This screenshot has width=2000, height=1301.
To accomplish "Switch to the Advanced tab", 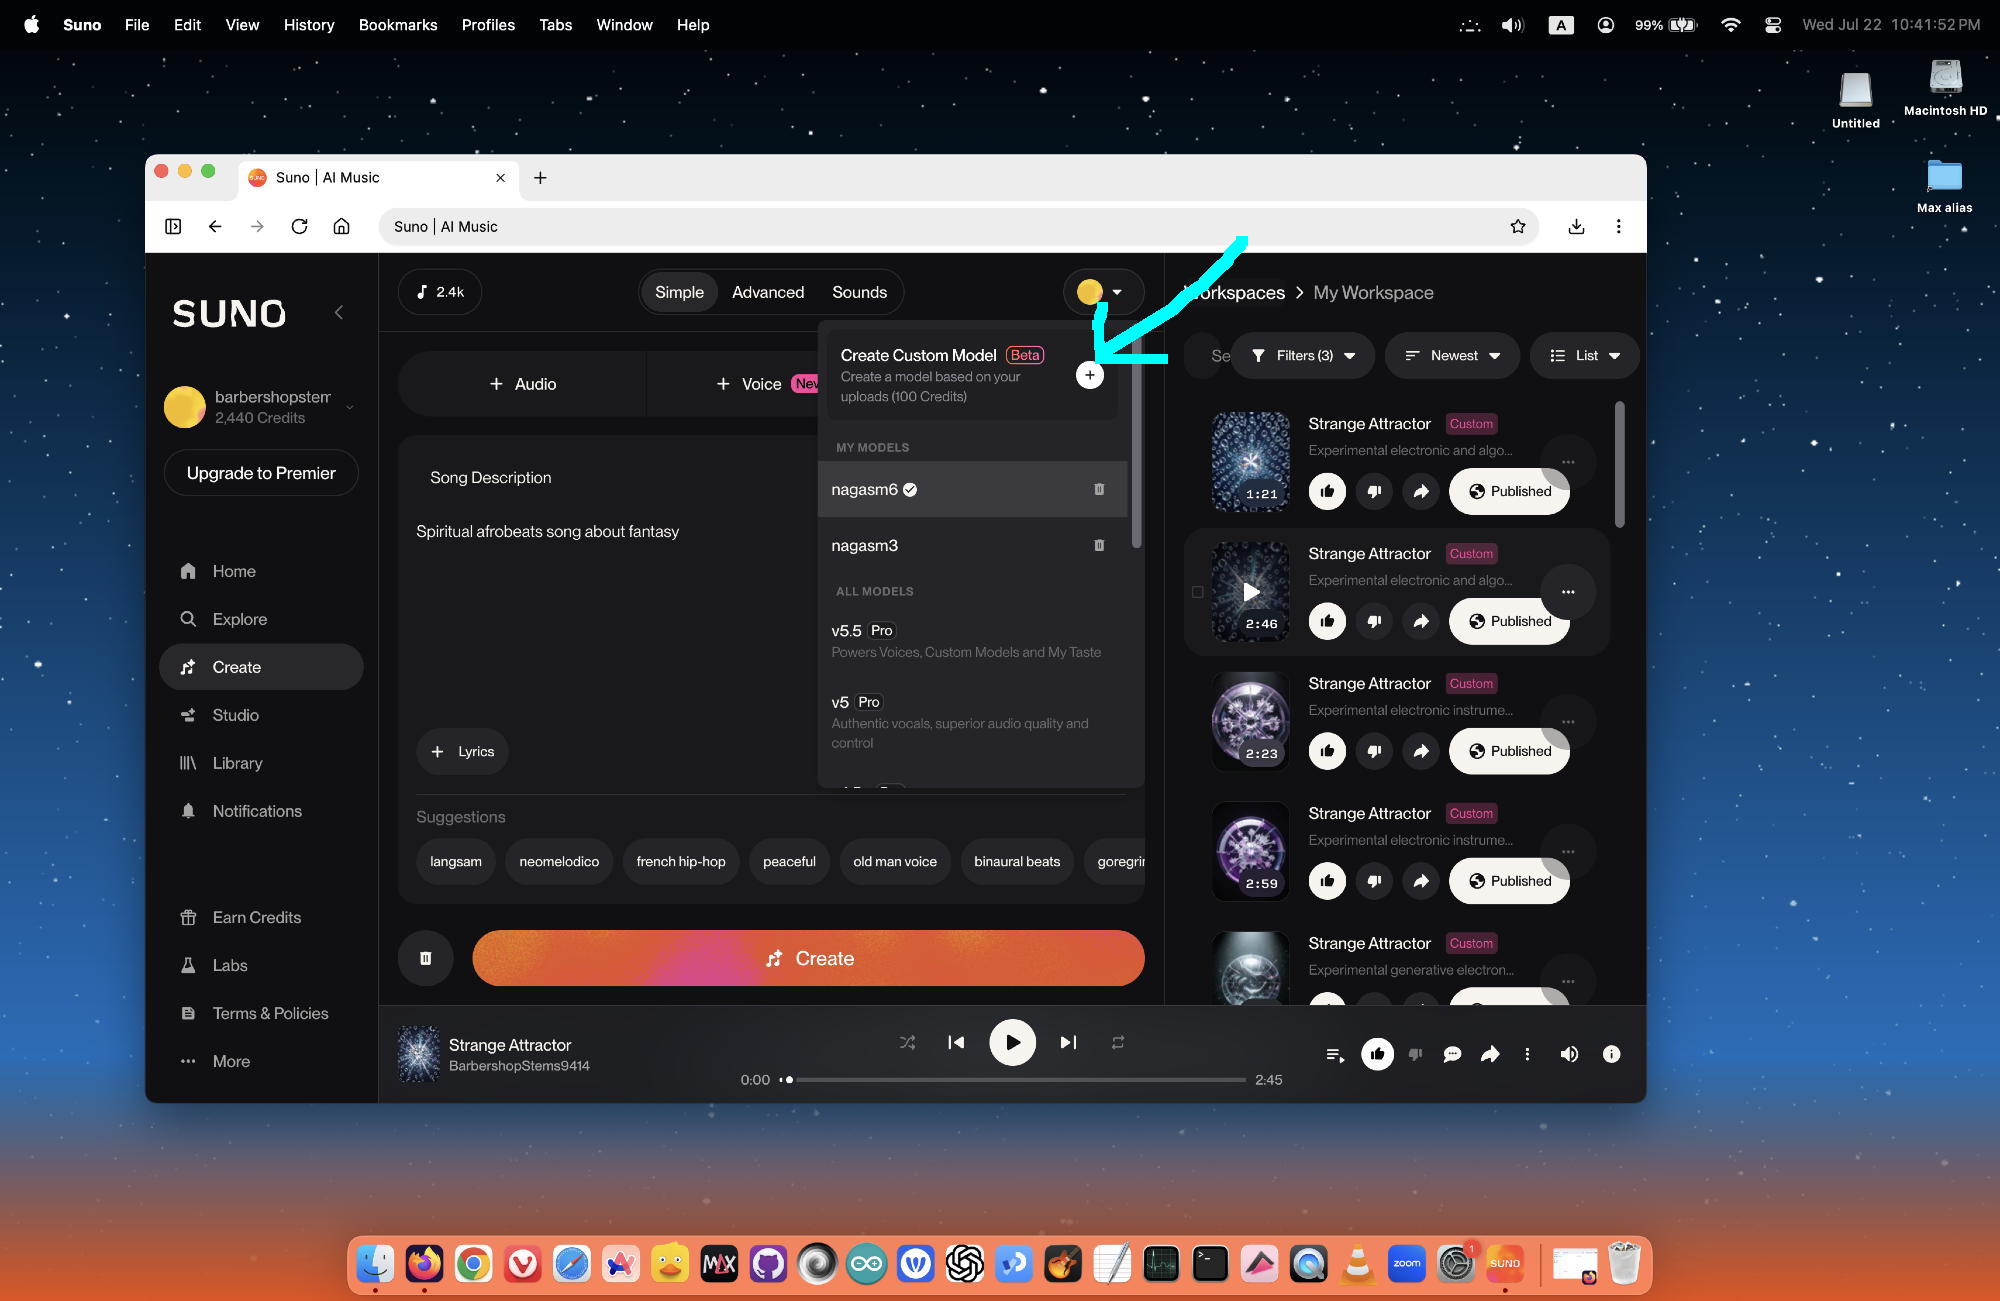I will [768, 292].
